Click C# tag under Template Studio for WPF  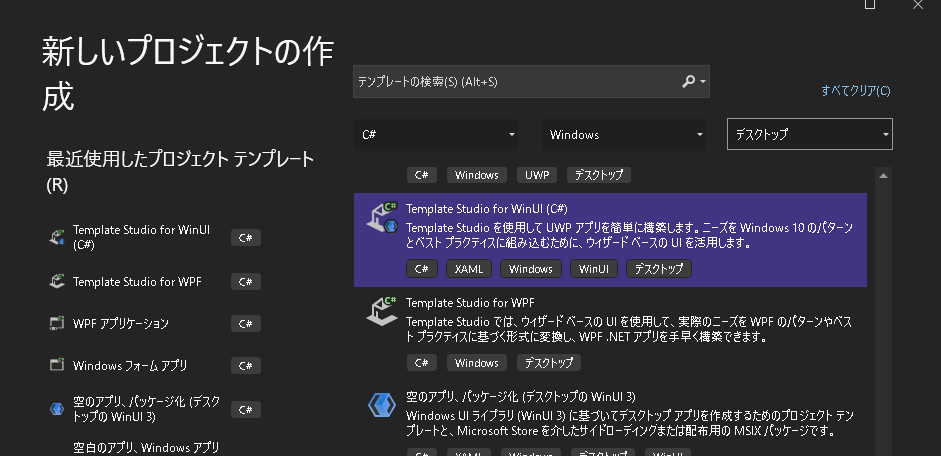point(422,362)
